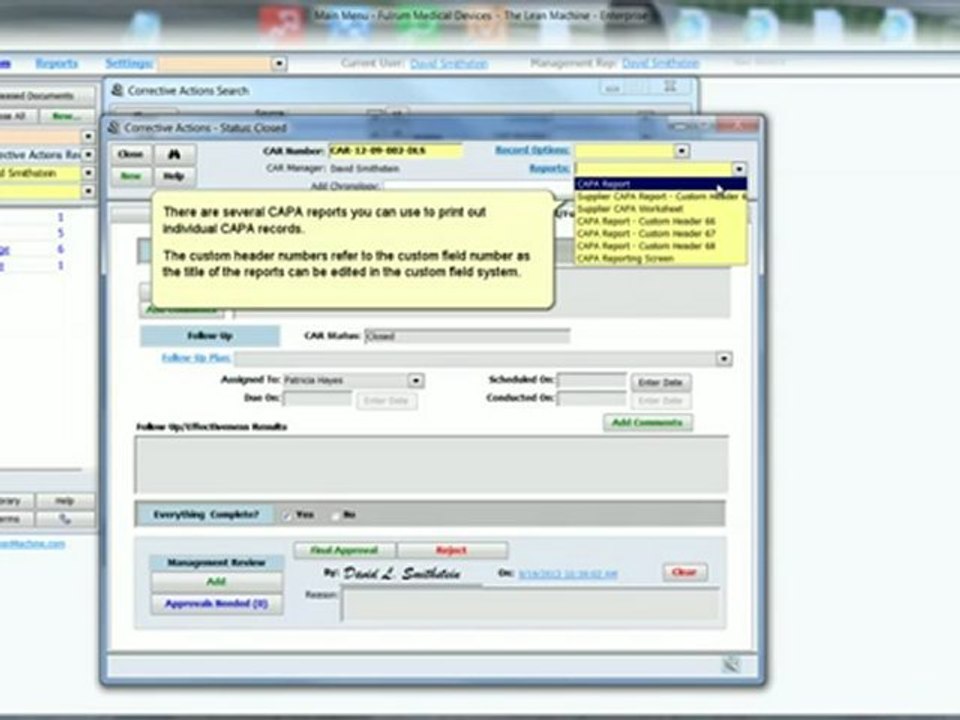The width and height of the screenshot is (960, 720).
Task: Open the orange dropdown in left panel
Action: tap(88, 136)
